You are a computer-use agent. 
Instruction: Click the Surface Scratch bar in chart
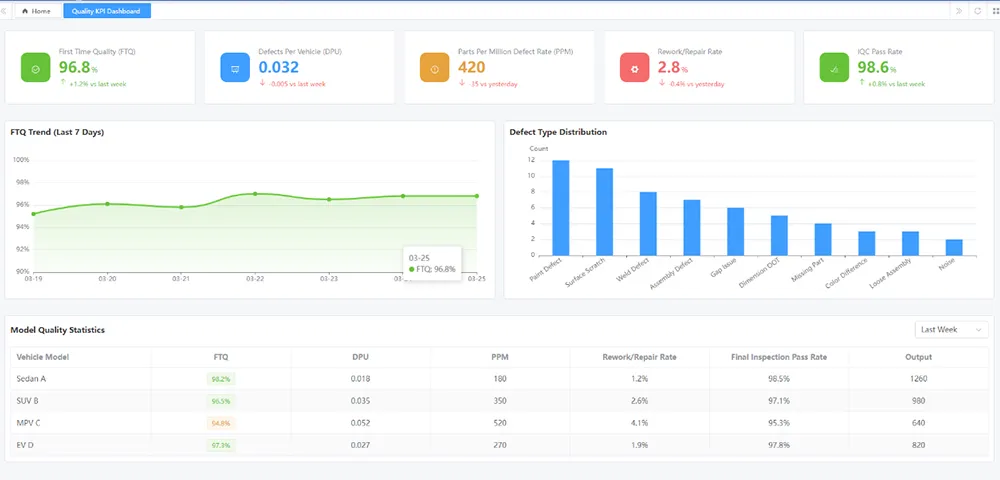[605, 212]
